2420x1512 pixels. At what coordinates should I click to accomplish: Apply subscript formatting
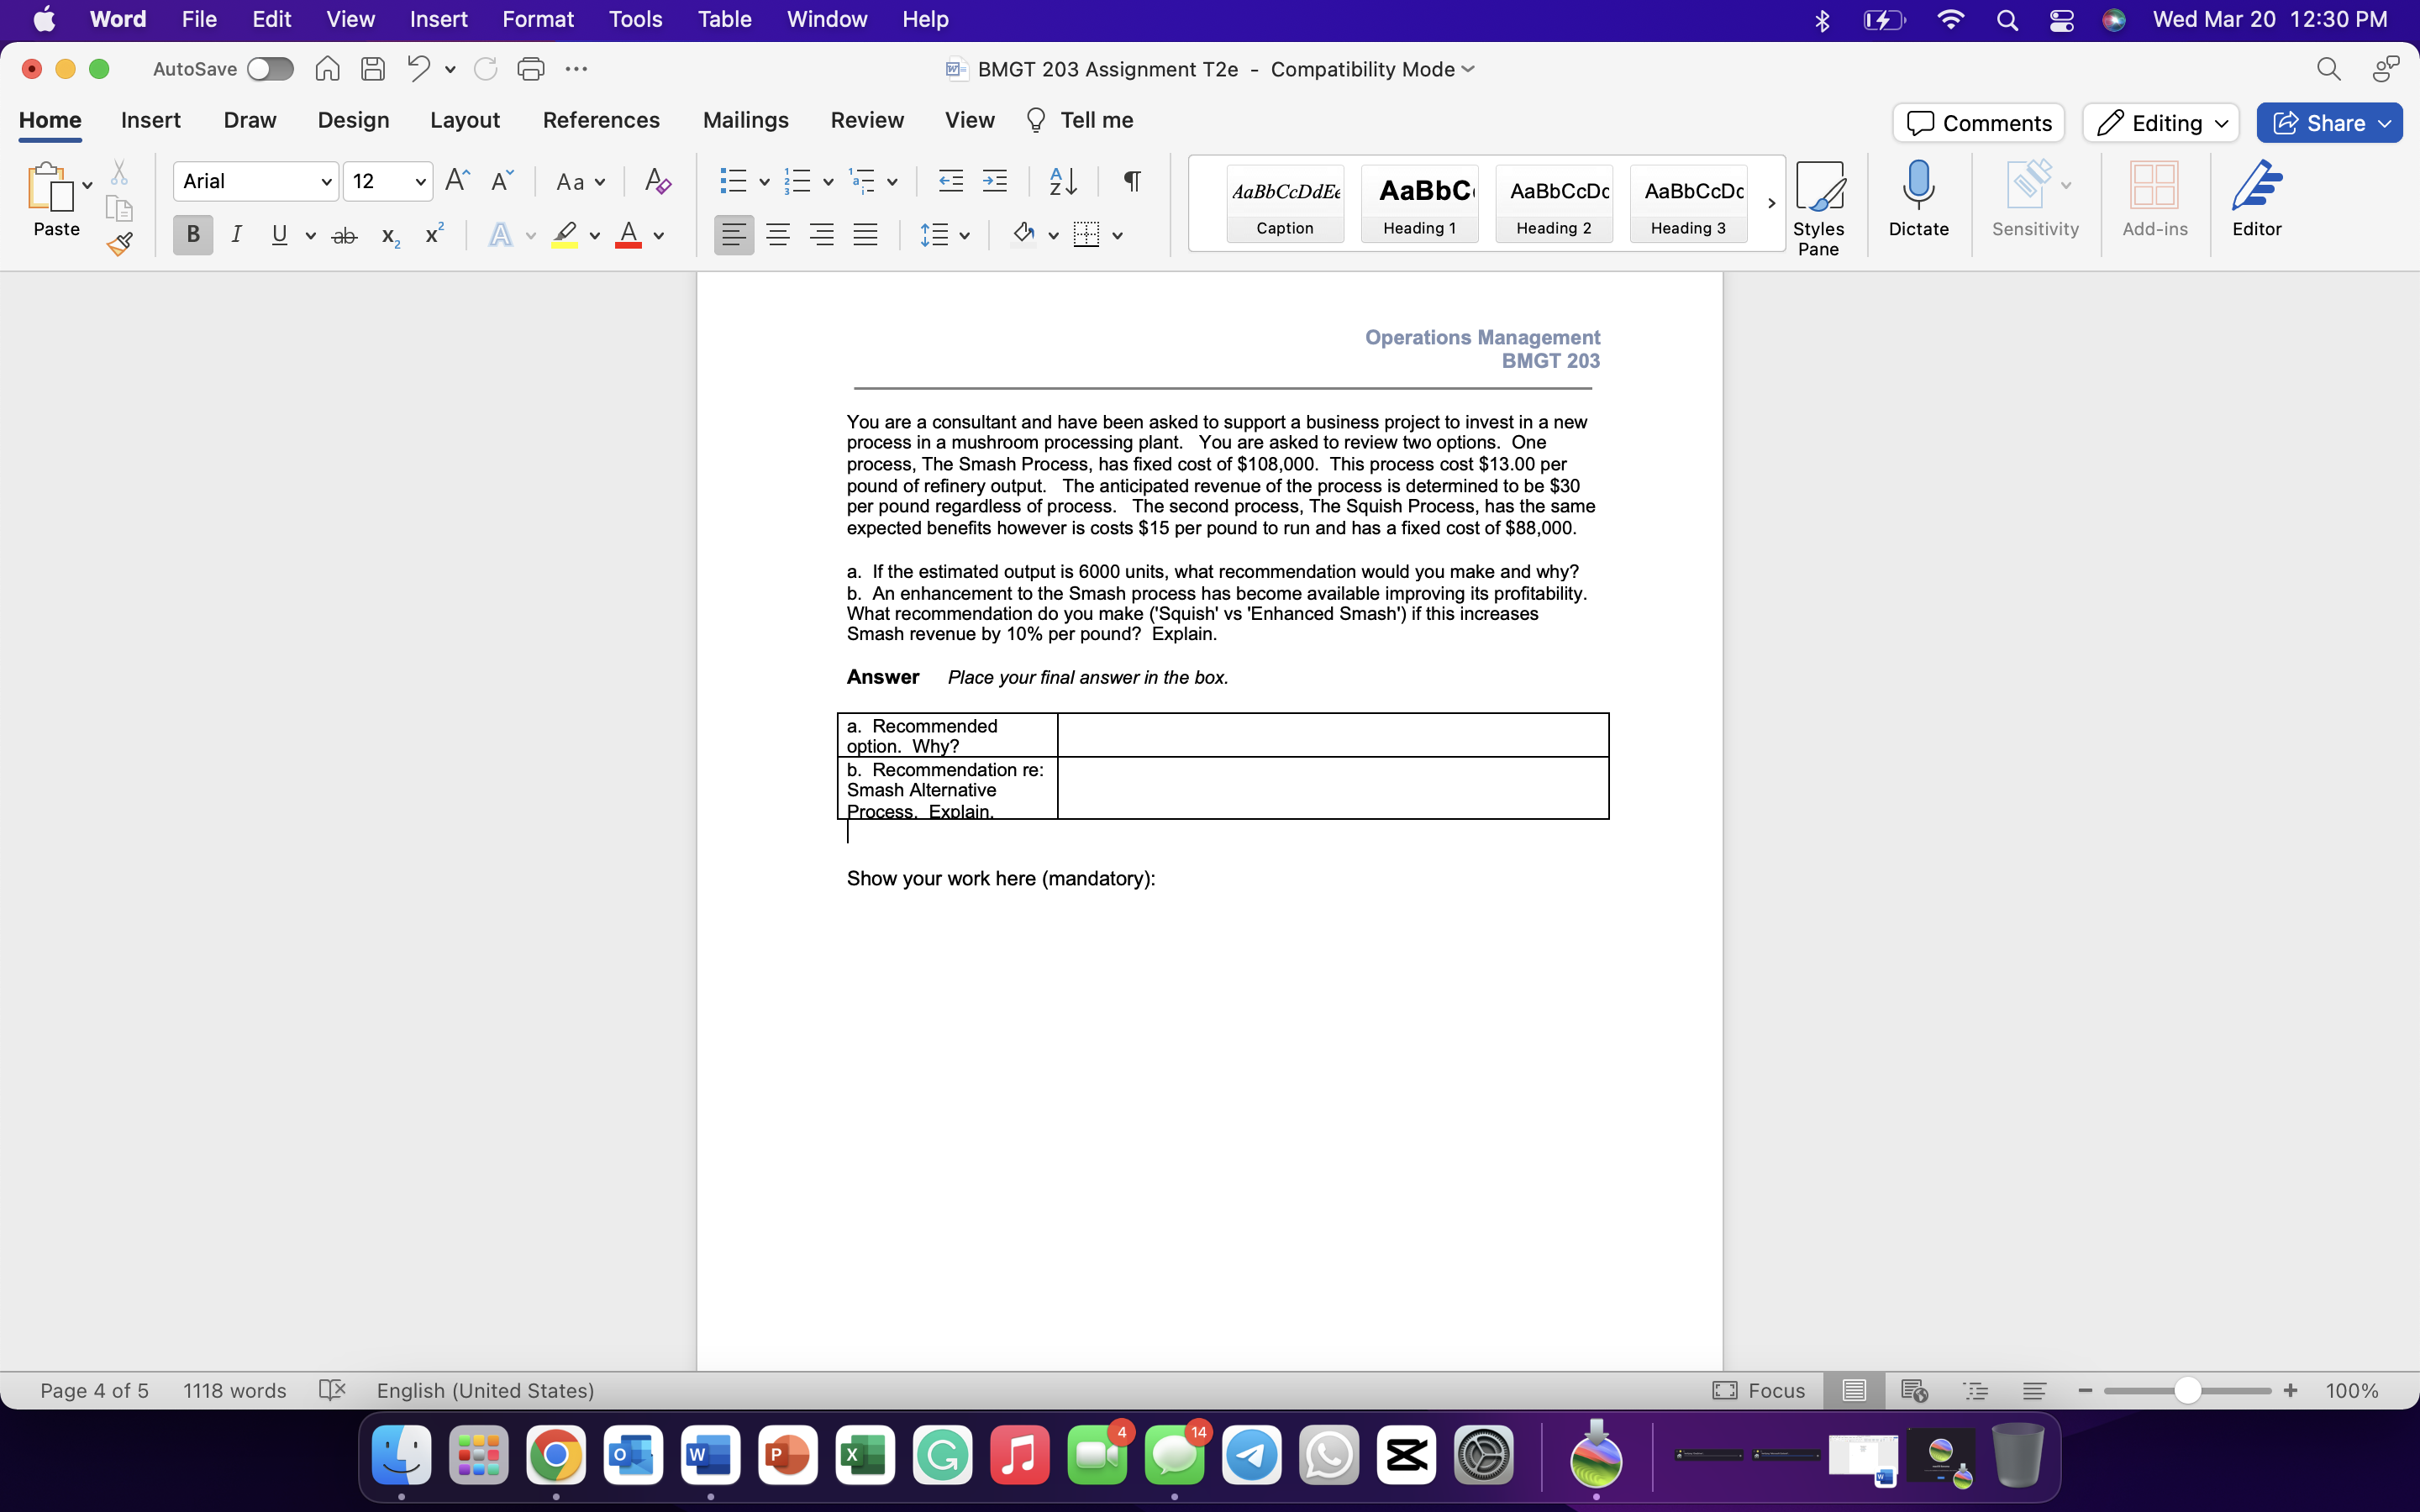tap(390, 236)
